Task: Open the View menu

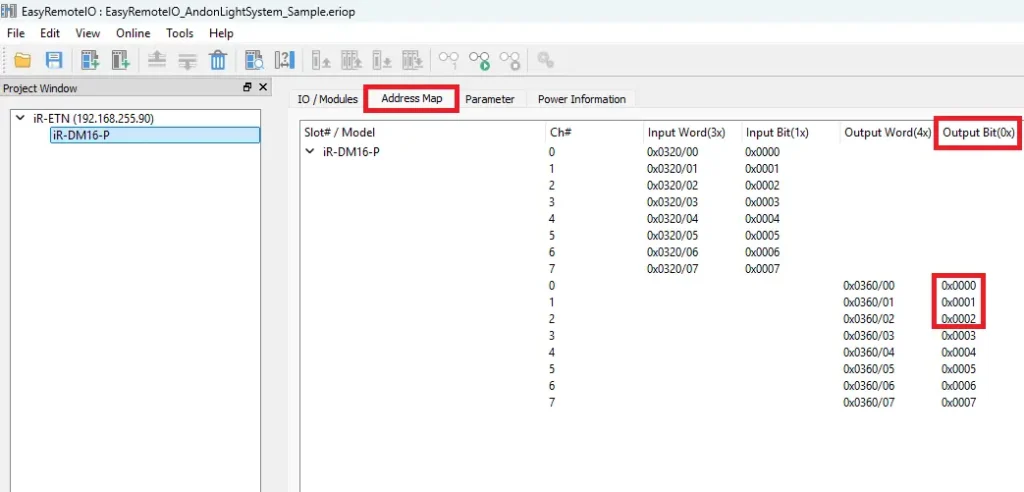Action: coord(88,33)
